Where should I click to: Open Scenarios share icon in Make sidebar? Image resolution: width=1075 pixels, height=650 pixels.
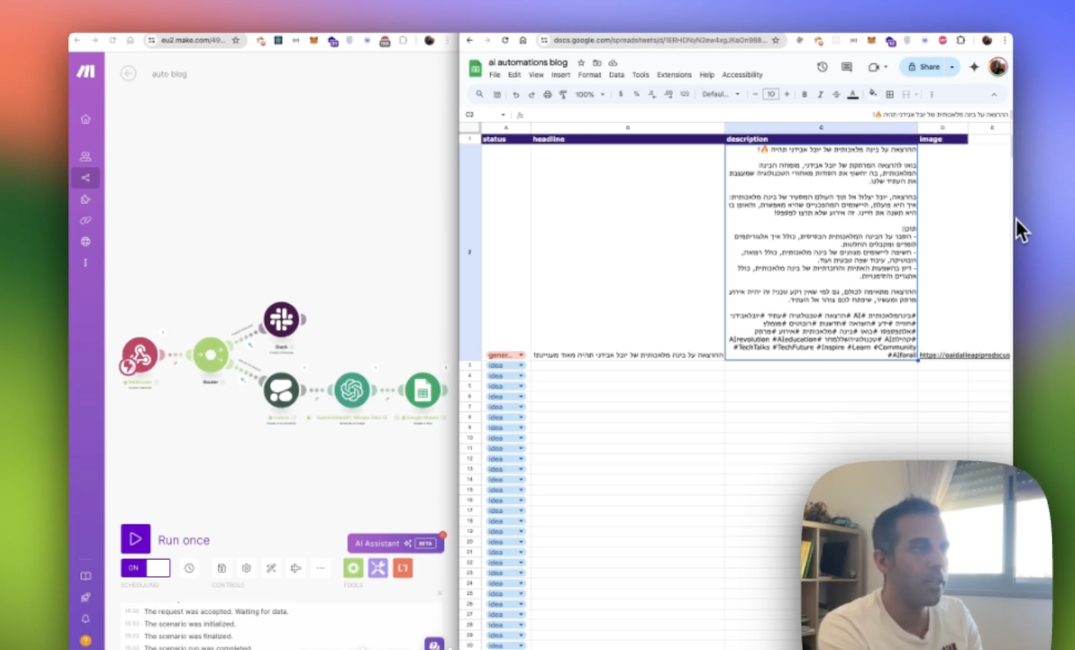pos(86,178)
